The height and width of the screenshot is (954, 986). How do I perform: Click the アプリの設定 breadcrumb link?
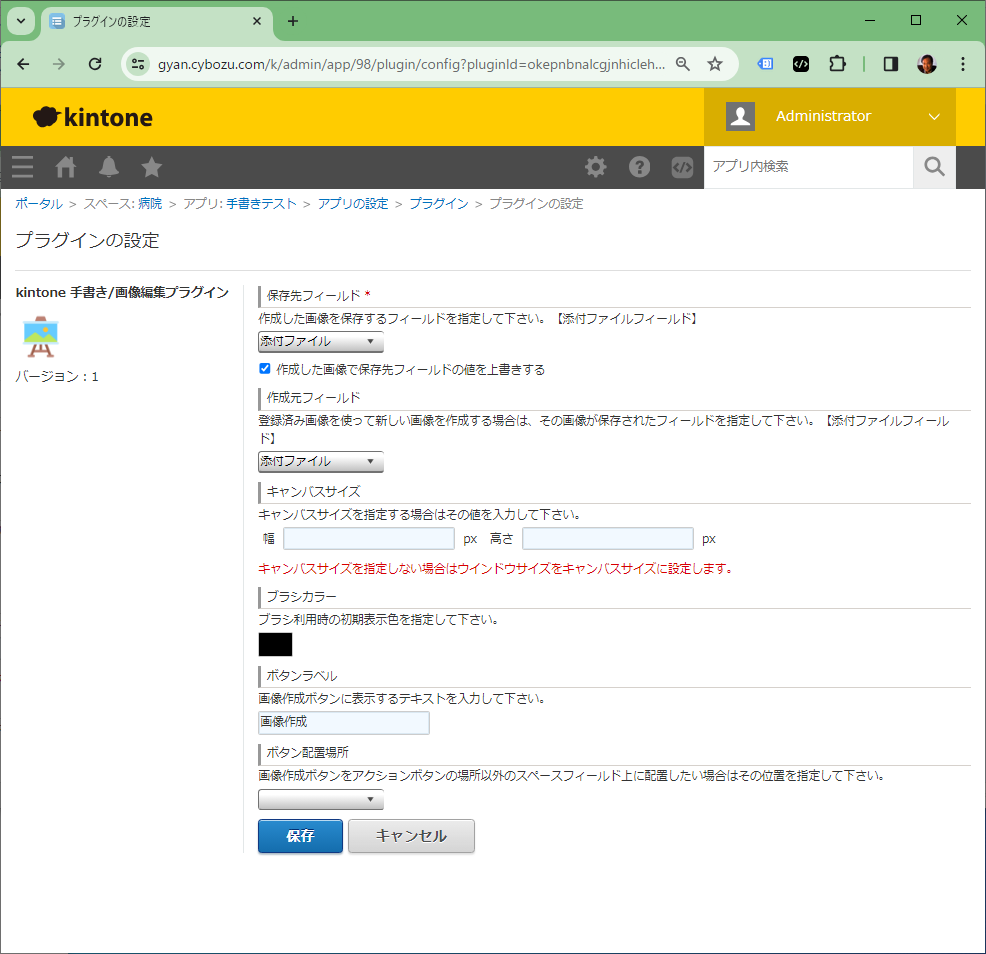353,204
